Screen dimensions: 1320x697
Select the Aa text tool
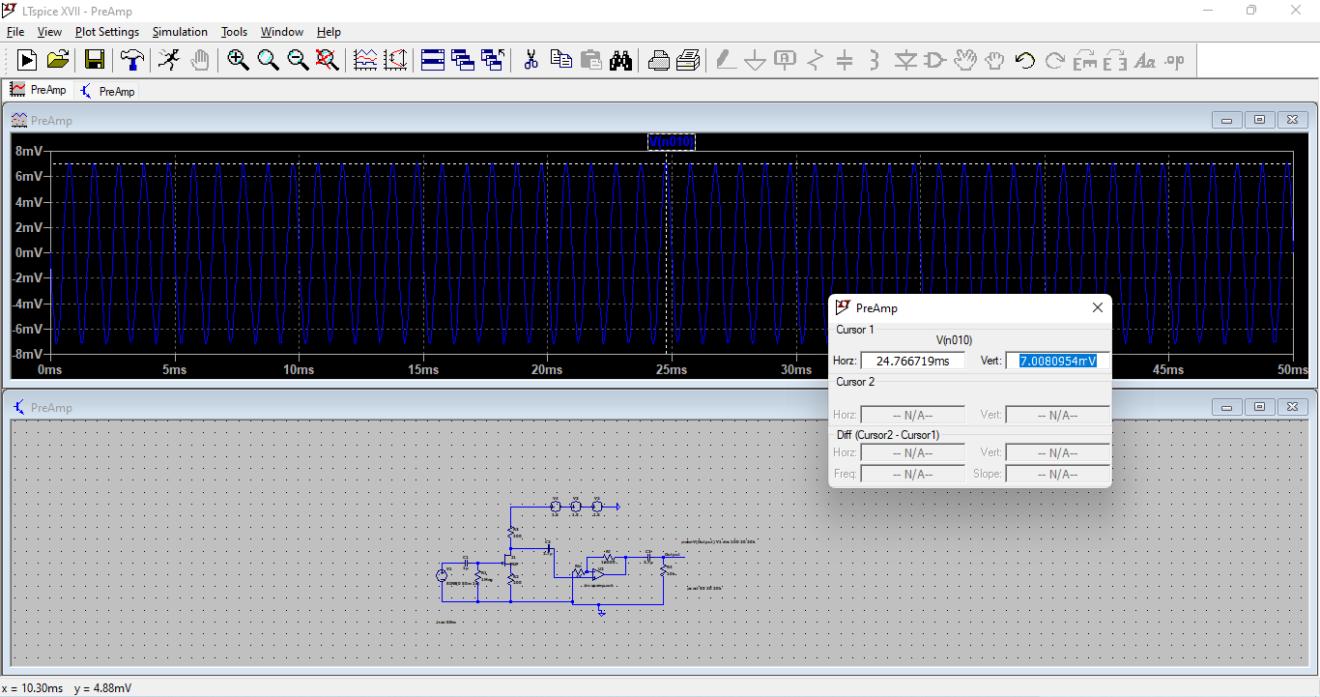tap(1145, 60)
